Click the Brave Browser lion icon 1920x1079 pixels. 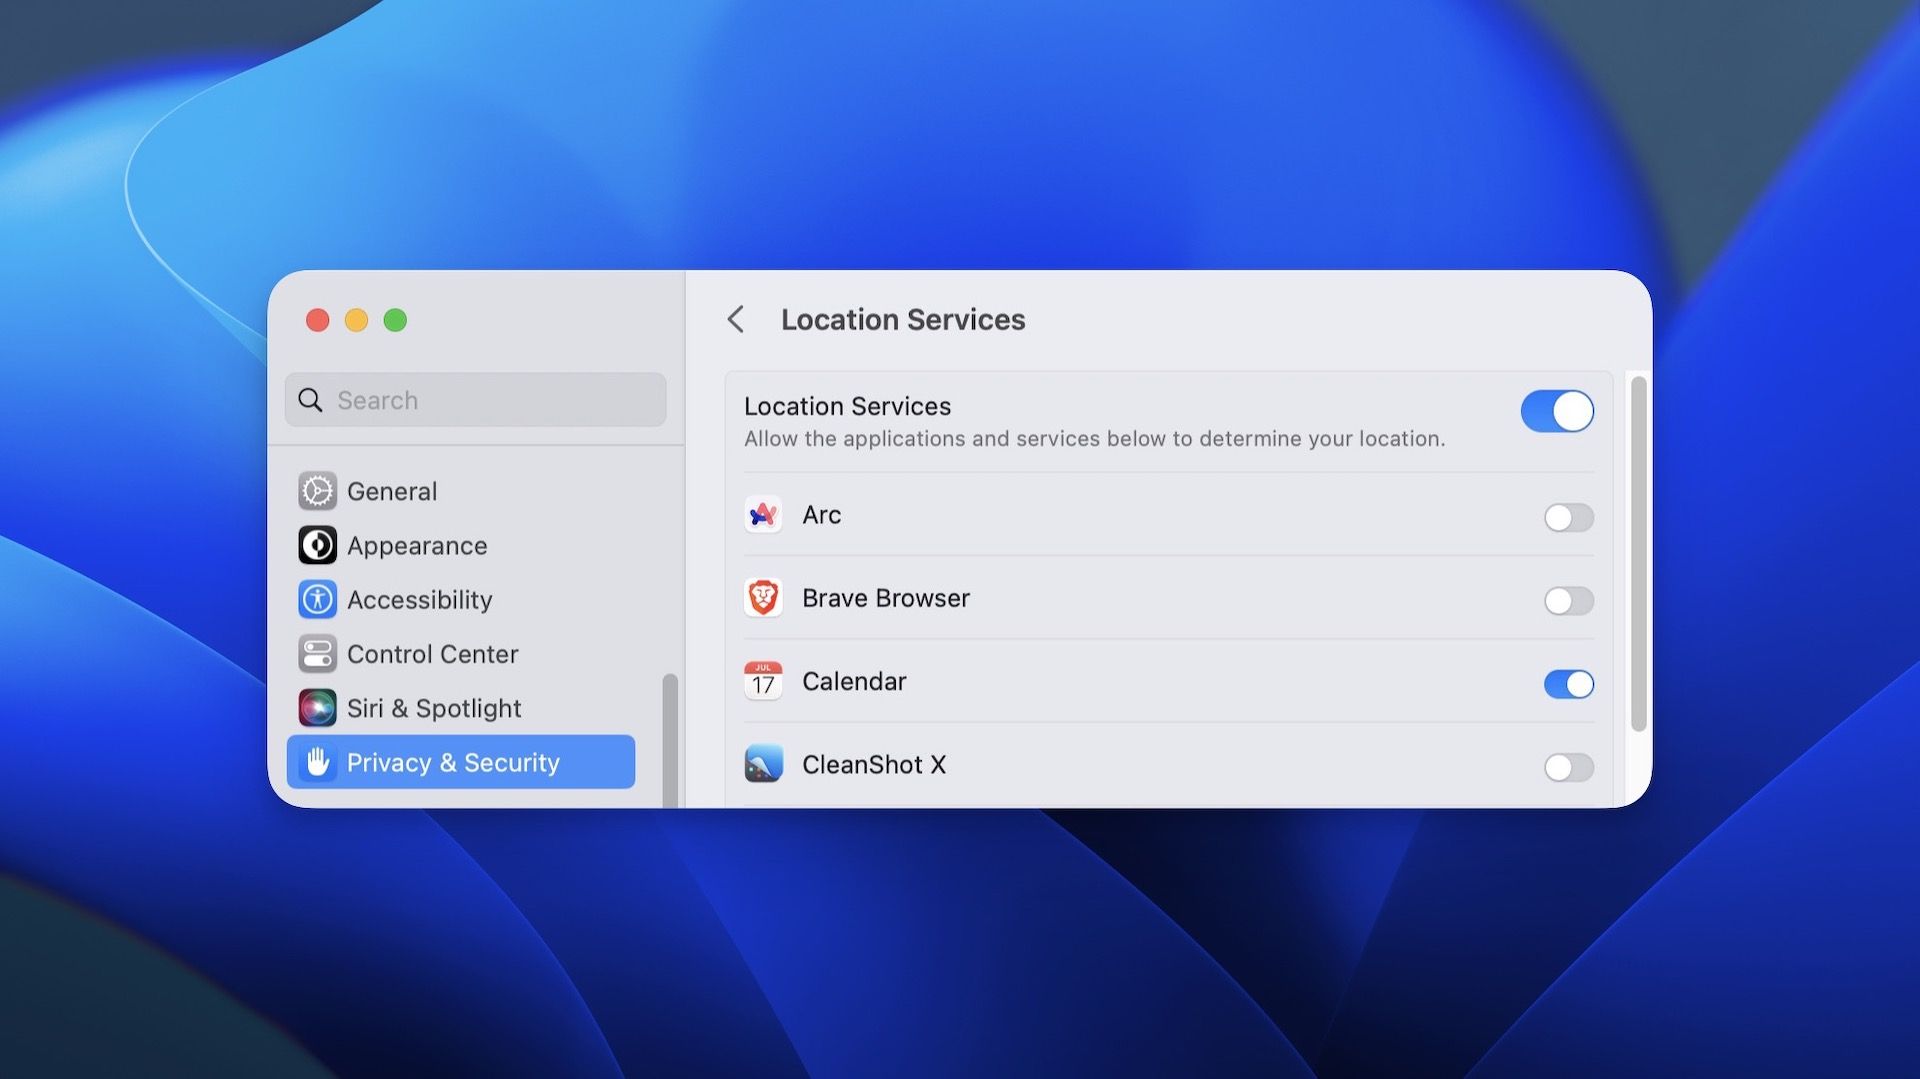click(764, 598)
